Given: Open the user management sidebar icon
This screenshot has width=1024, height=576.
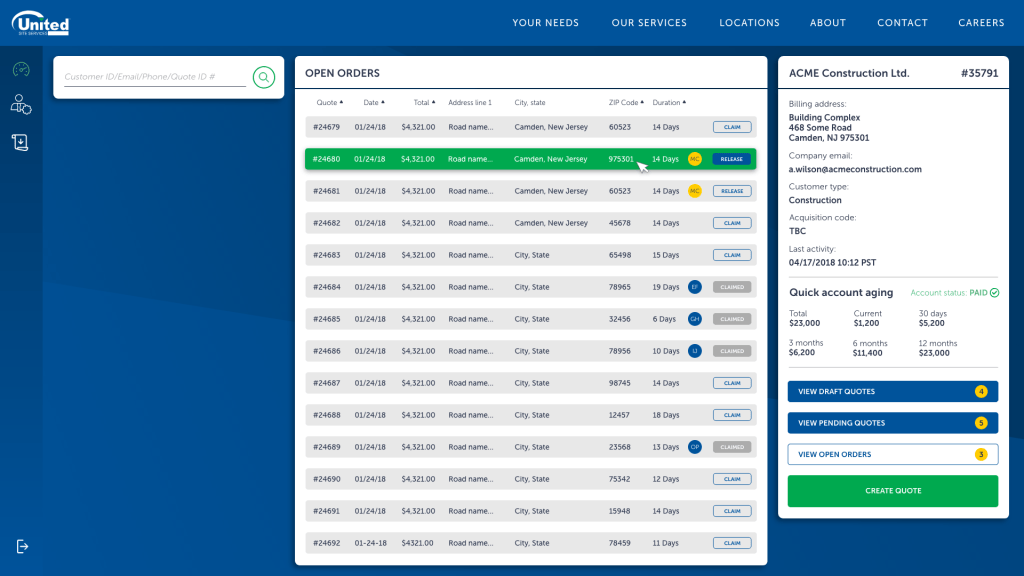Looking at the screenshot, I should click(21, 105).
